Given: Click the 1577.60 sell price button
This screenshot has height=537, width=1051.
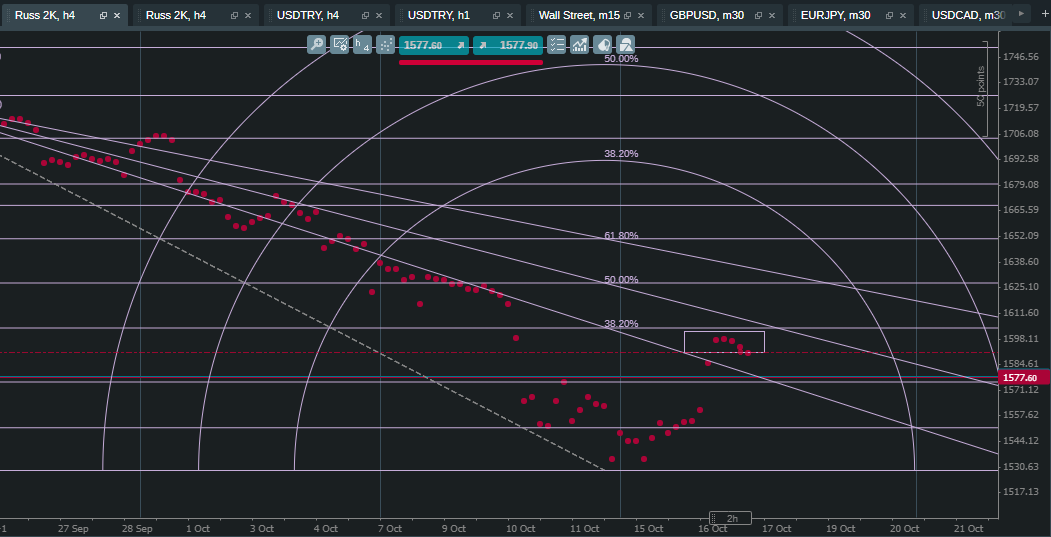Looking at the screenshot, I should pos(434,45).
